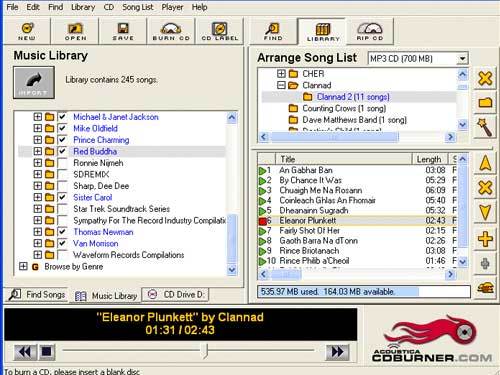Click the new folder icon right of tree
Screen dimensions: 500x375
(485, 102)
